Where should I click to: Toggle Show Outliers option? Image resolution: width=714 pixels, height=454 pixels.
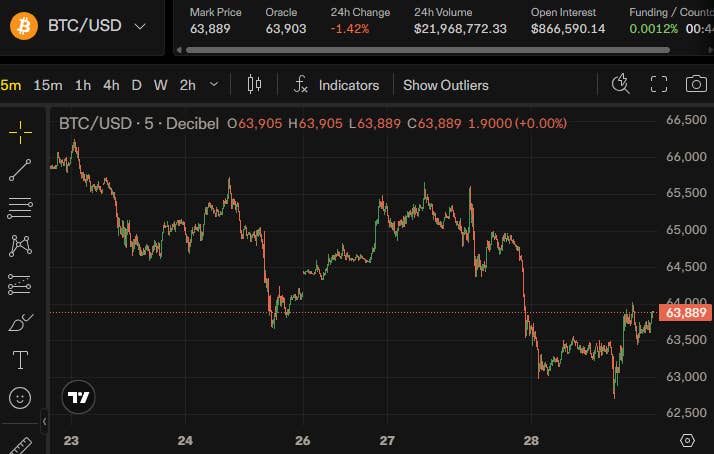pyautogui.click(x=445, y=85)
